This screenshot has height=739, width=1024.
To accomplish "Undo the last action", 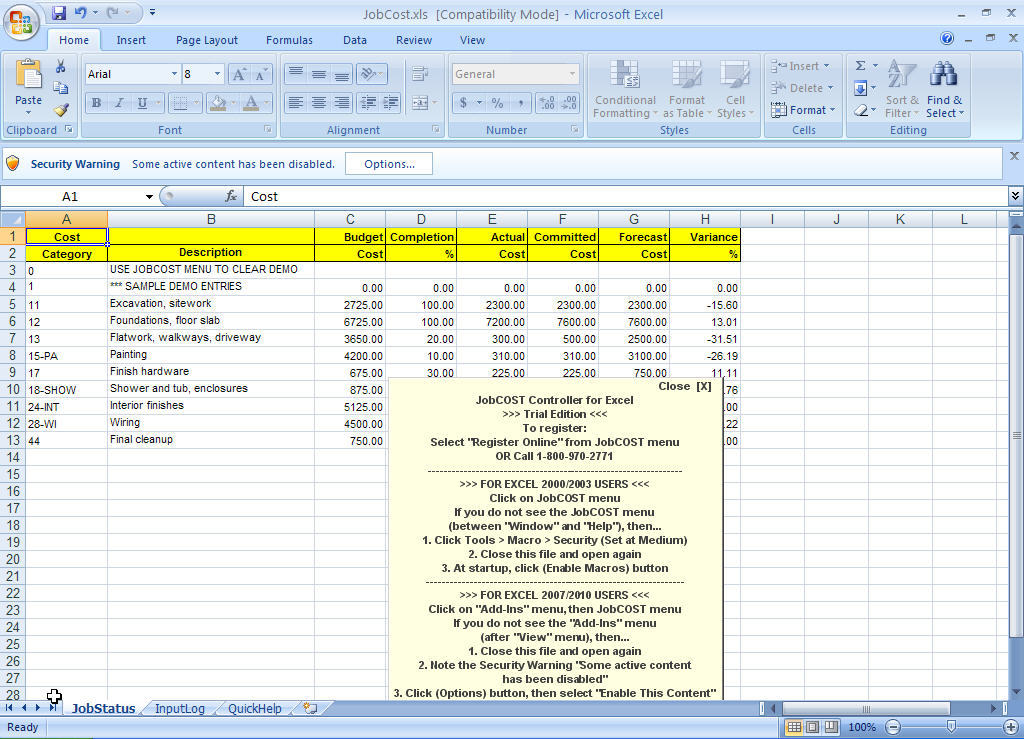I will pyautogui.click(x=80, y=12).
